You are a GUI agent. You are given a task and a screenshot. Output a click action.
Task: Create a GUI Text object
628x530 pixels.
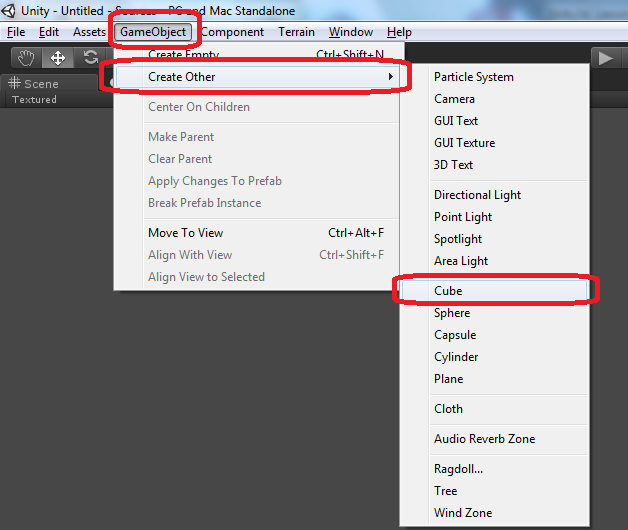pos(495,121)
